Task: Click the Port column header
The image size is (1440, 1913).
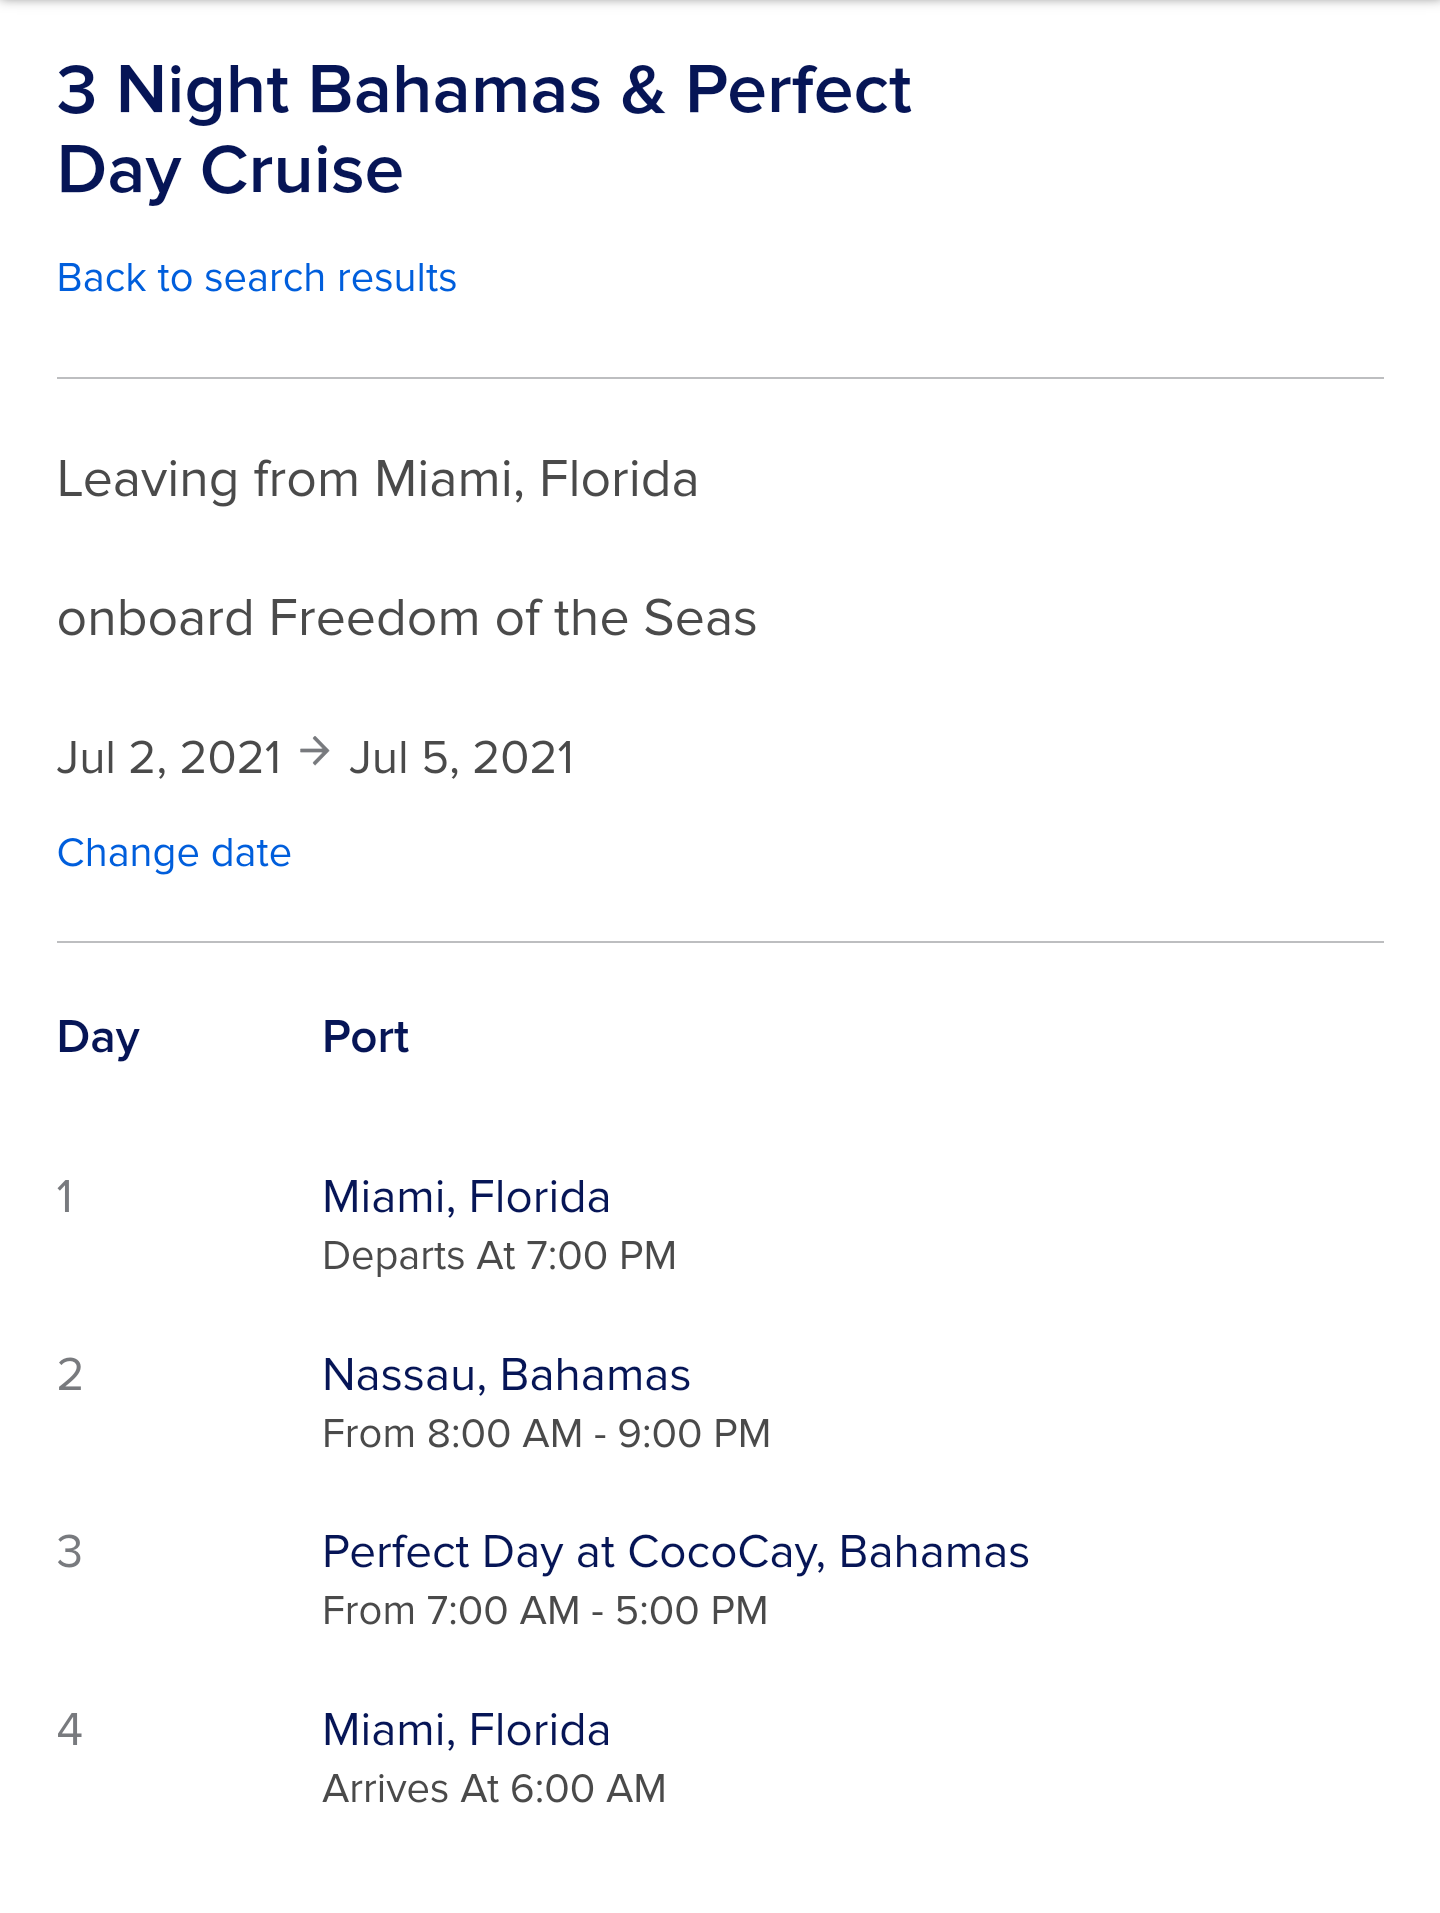Action: 366,1037
